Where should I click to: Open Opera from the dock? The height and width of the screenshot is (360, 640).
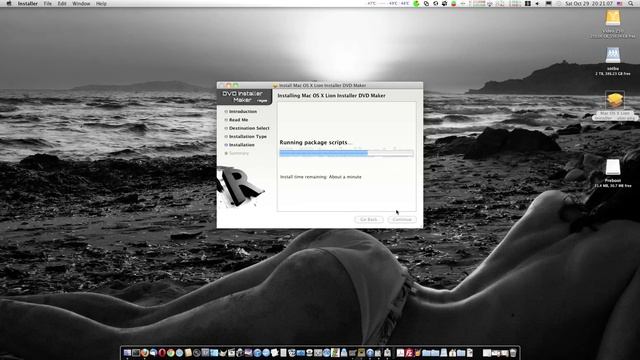click(162, 353)
